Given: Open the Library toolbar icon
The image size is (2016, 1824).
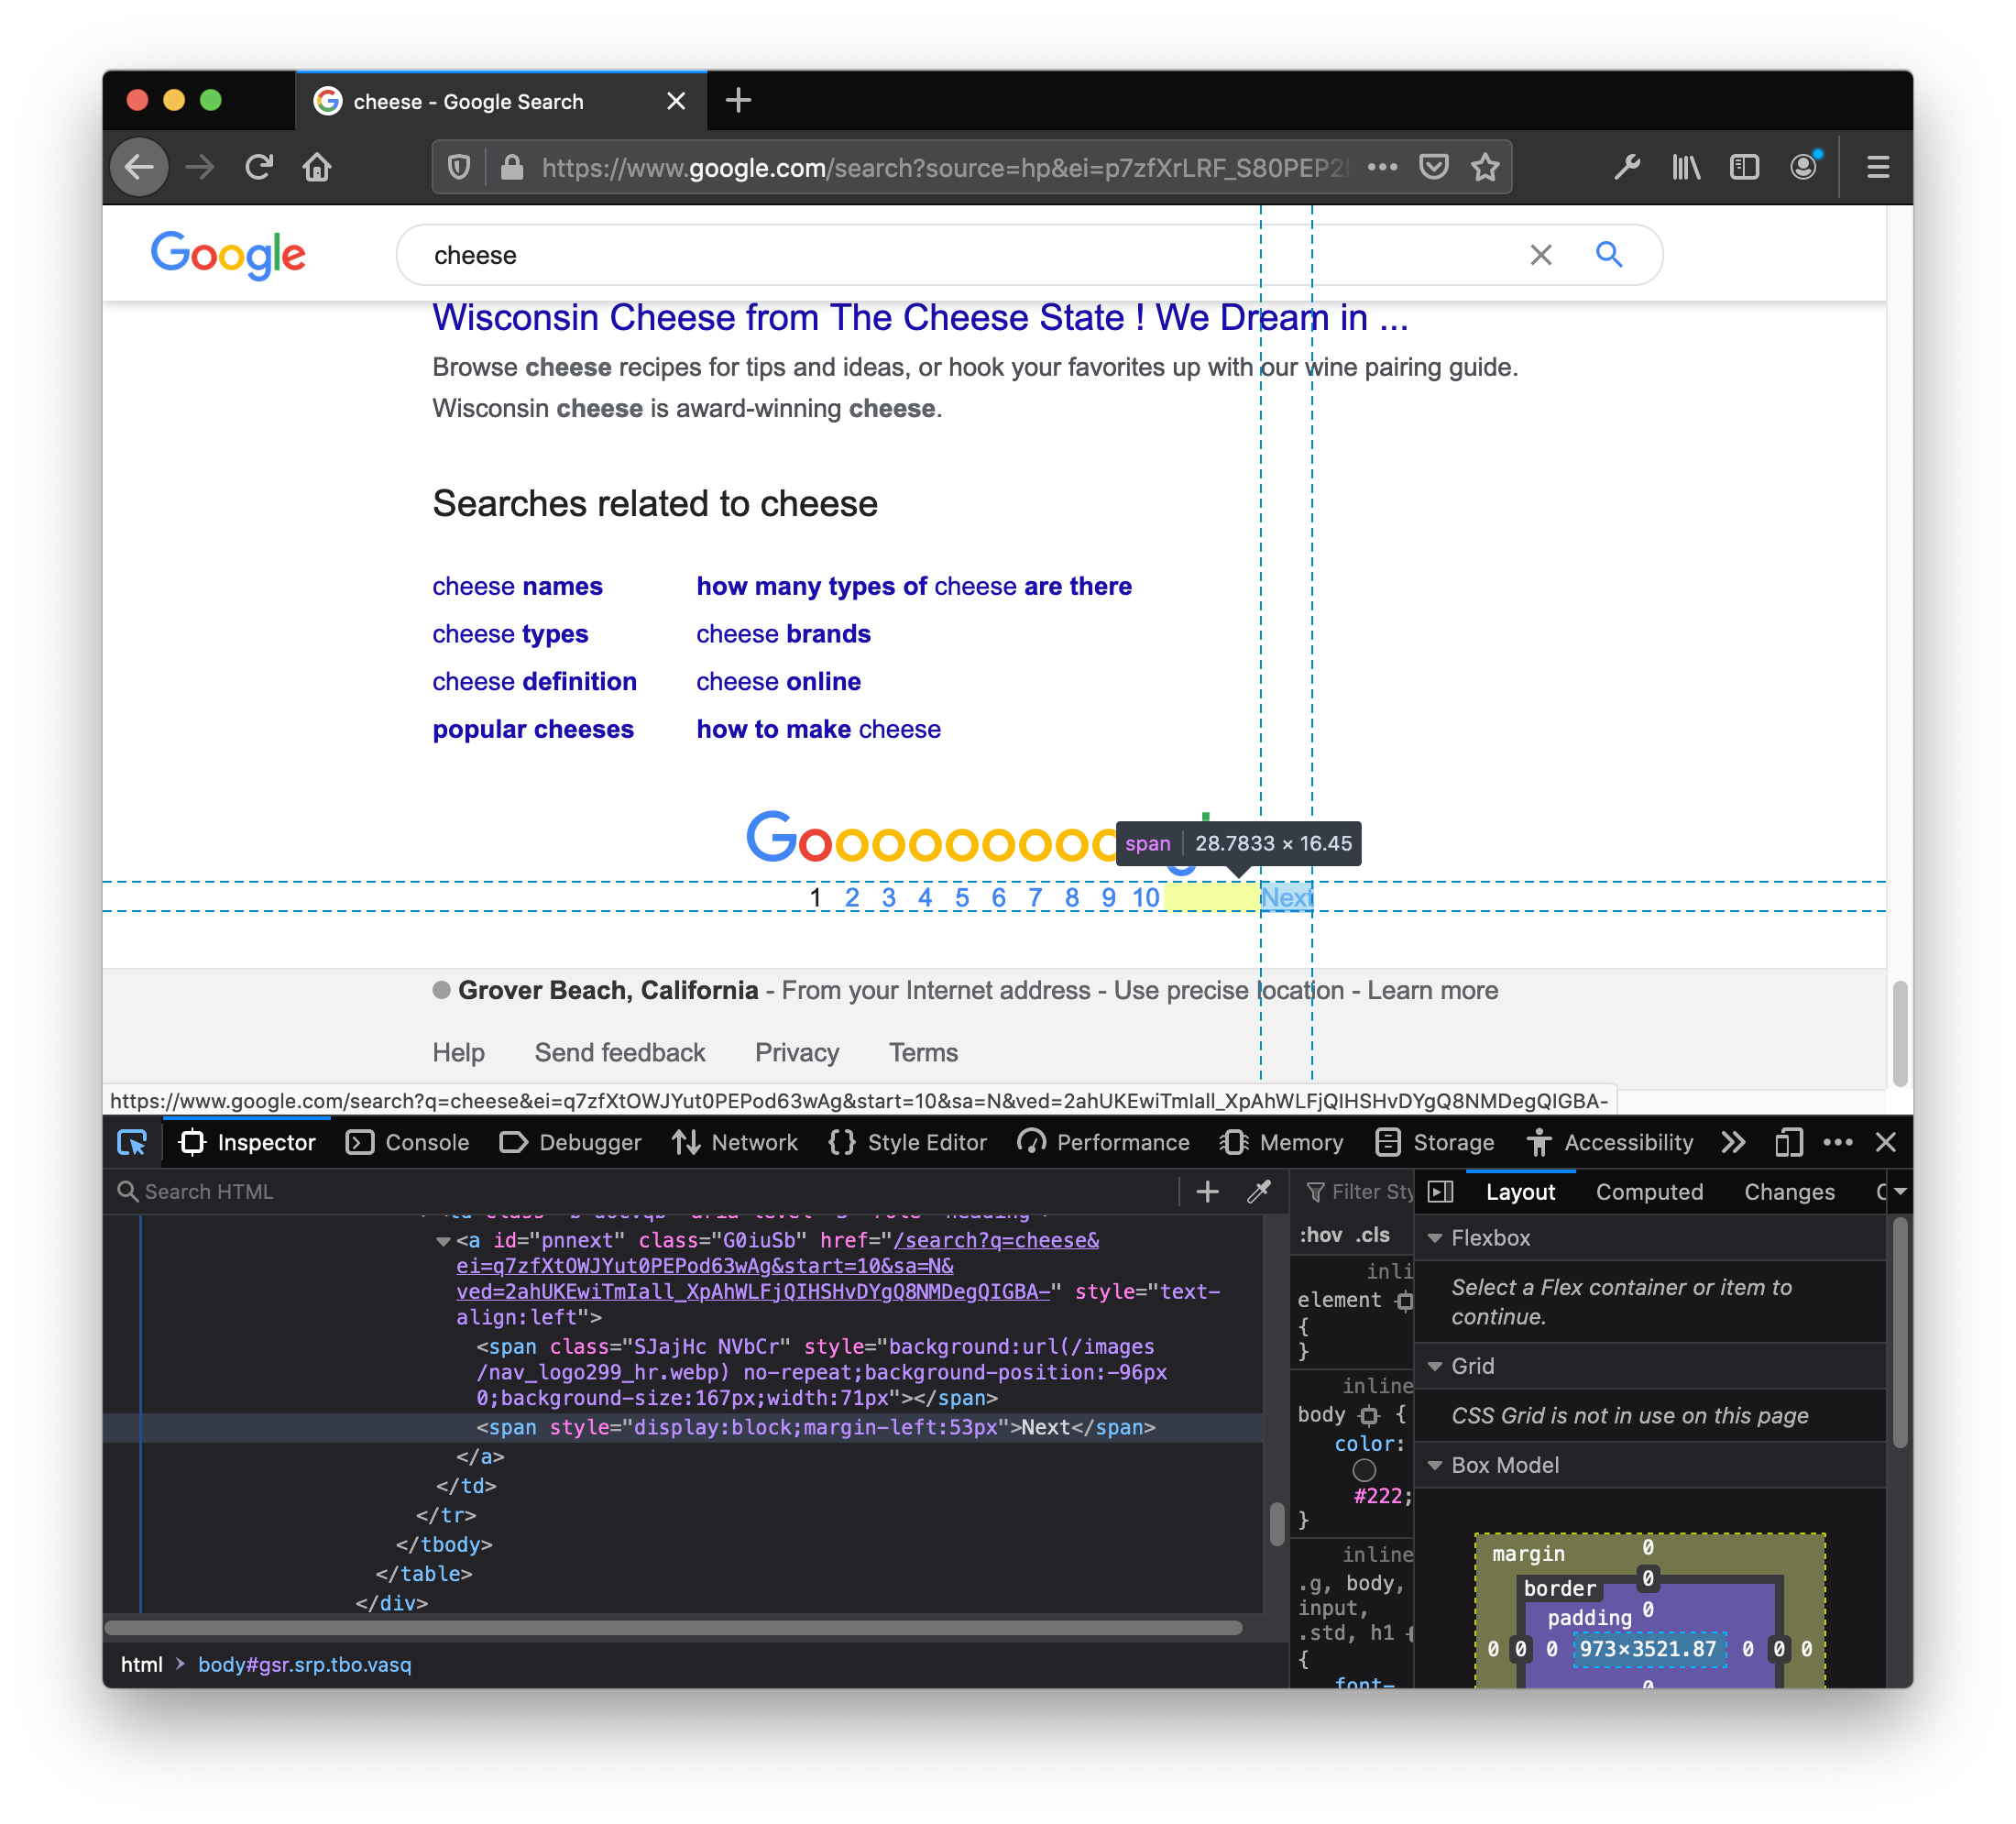Looking at the screenshot, I should [1686, 167].
